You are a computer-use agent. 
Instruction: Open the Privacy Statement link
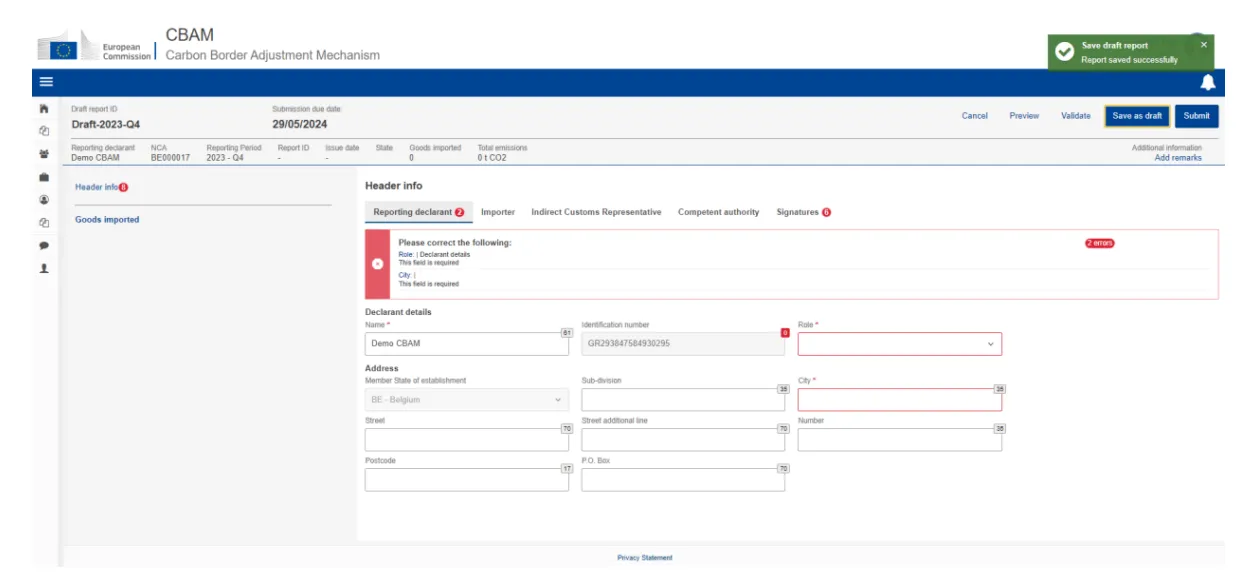tap(645, 558)
